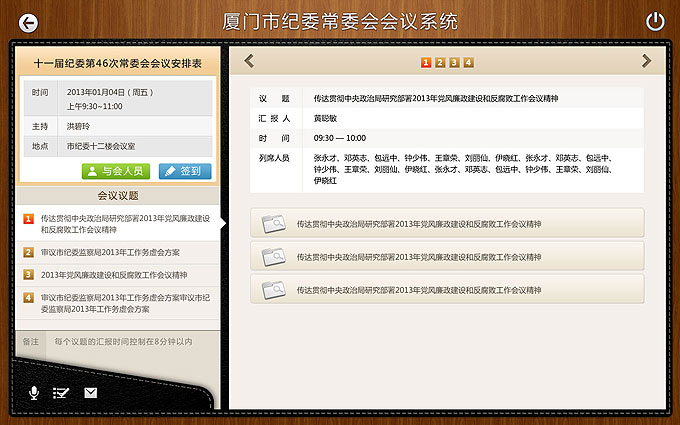Open the third document folder icon
680x425 pixels.
pyautogui.click(x=273, y=290)
